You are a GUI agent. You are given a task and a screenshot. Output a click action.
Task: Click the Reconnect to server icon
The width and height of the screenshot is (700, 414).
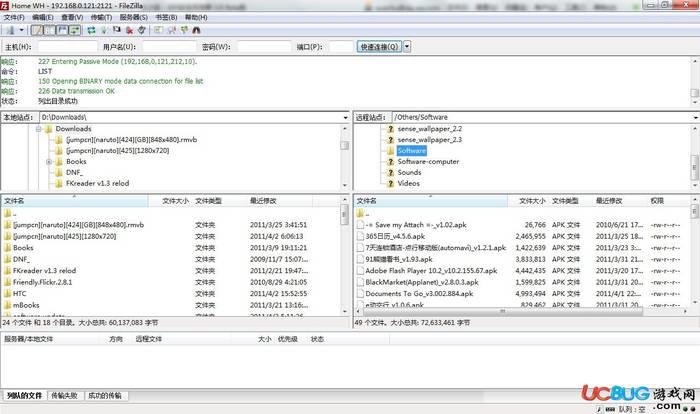coord(142,30)
